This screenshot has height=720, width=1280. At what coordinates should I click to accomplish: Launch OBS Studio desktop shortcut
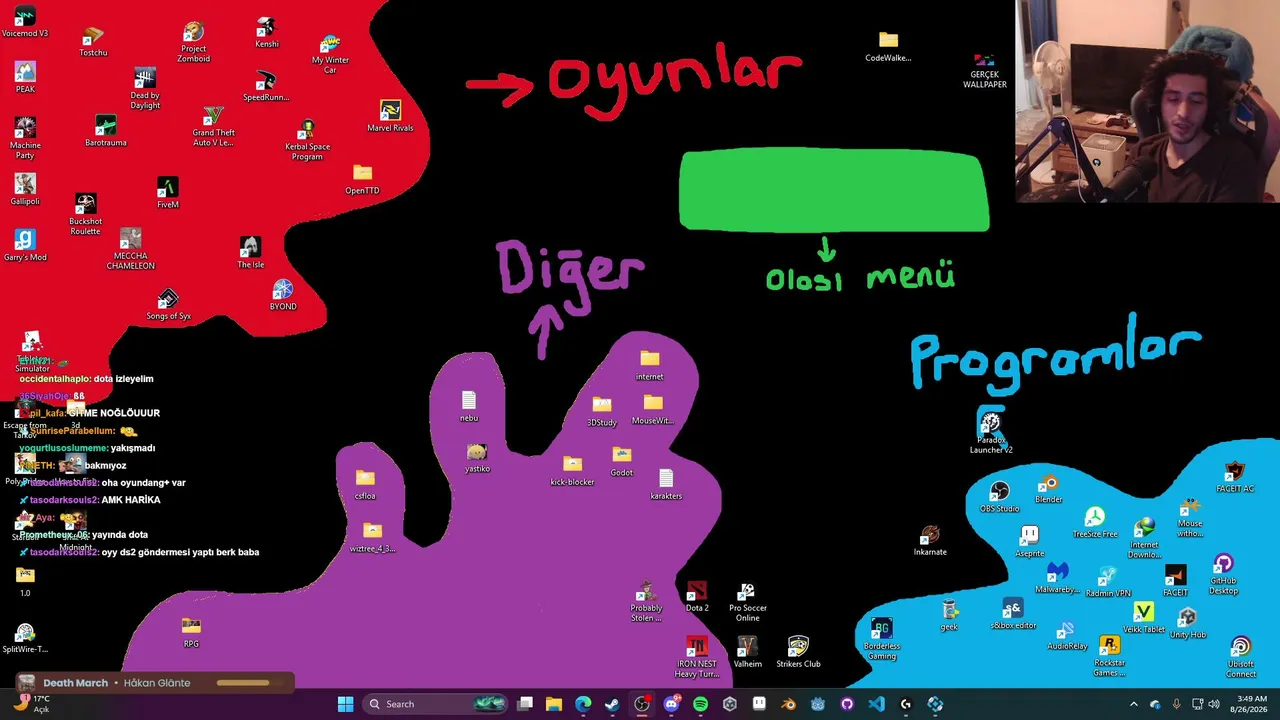(x=999, y=496)
